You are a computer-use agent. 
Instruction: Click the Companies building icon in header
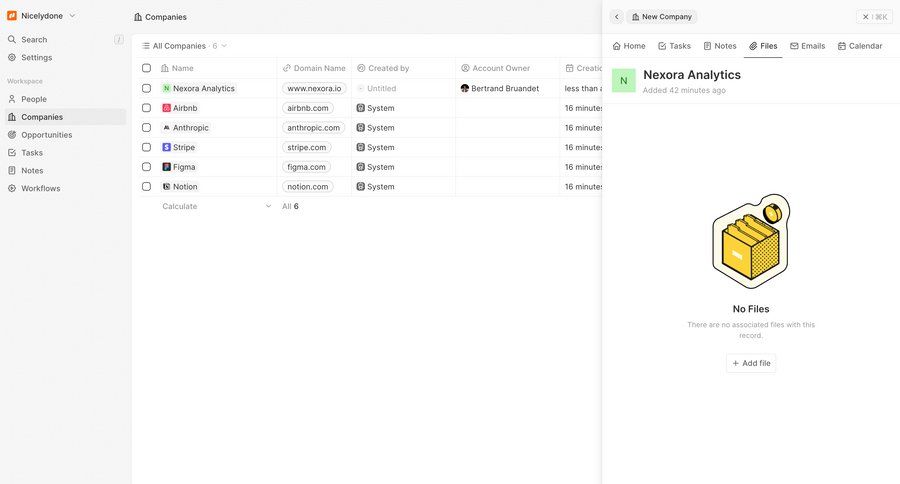click(x=138, y=17)
